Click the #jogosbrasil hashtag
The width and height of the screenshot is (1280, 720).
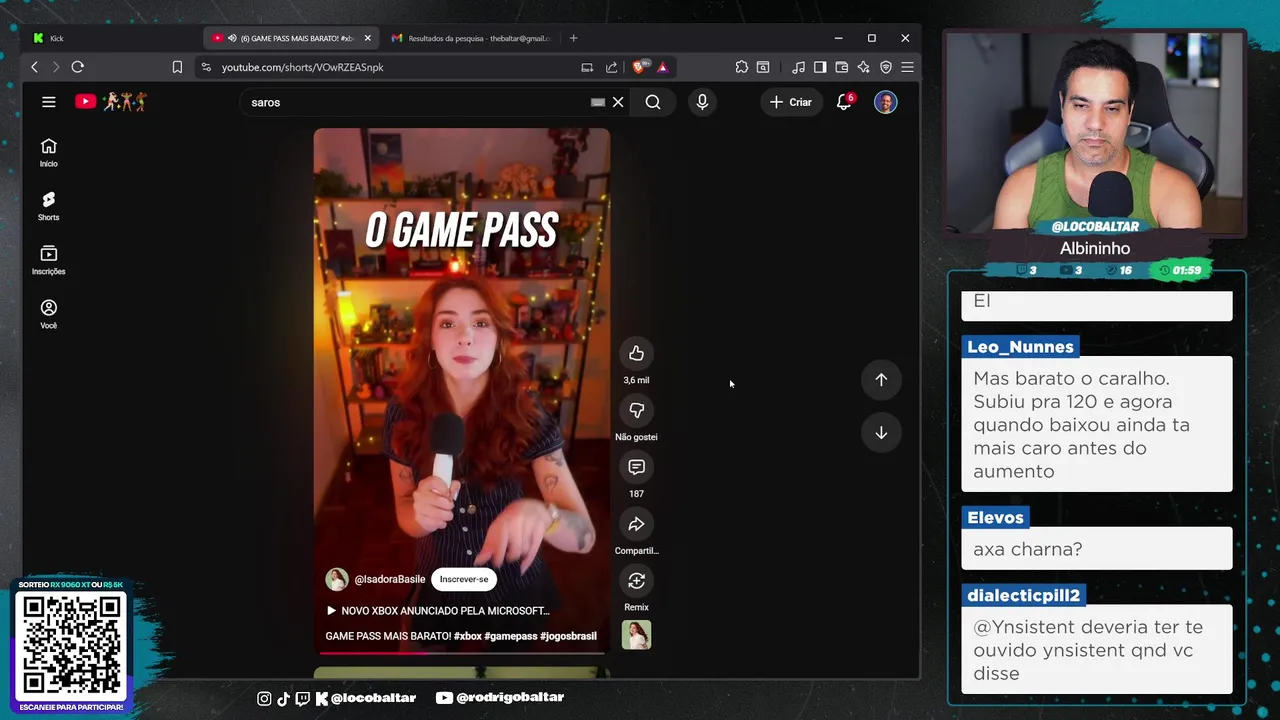[x=568, y=636]
